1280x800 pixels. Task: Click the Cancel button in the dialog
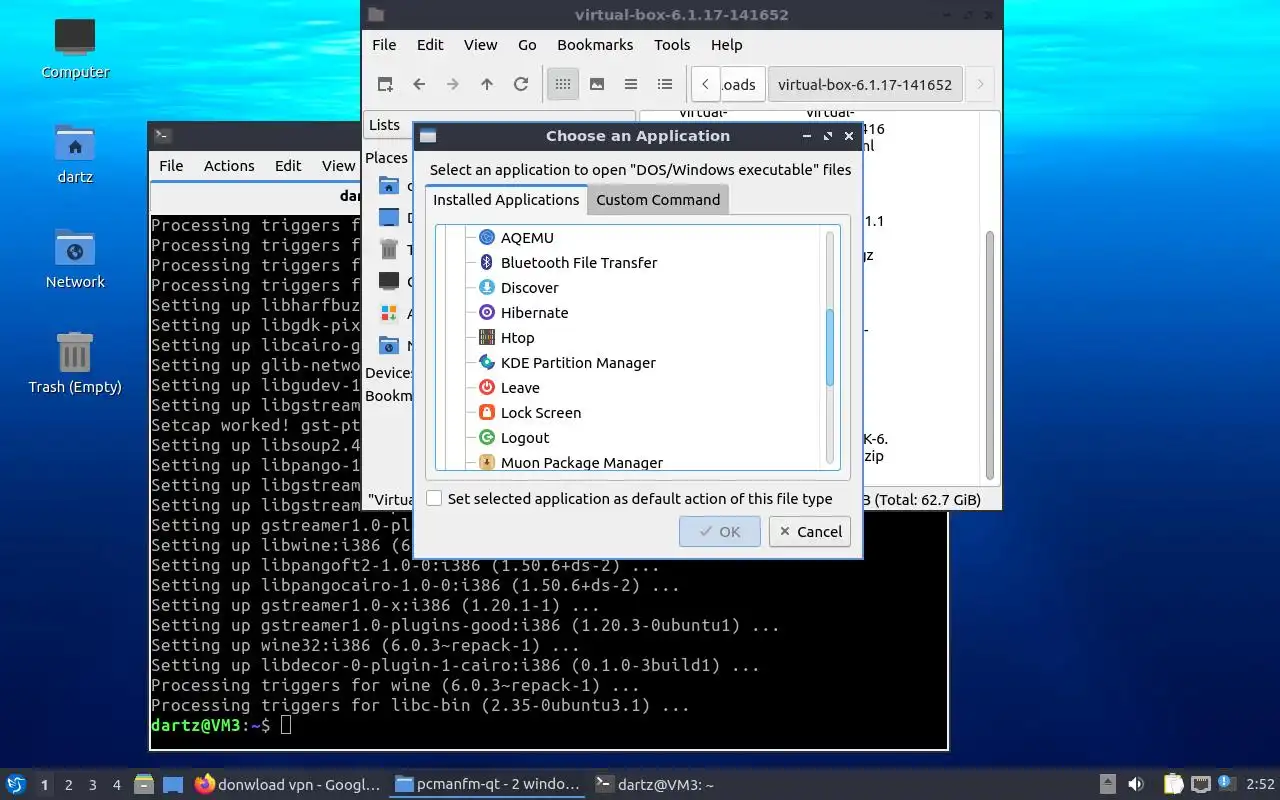[x=810, y=532]
